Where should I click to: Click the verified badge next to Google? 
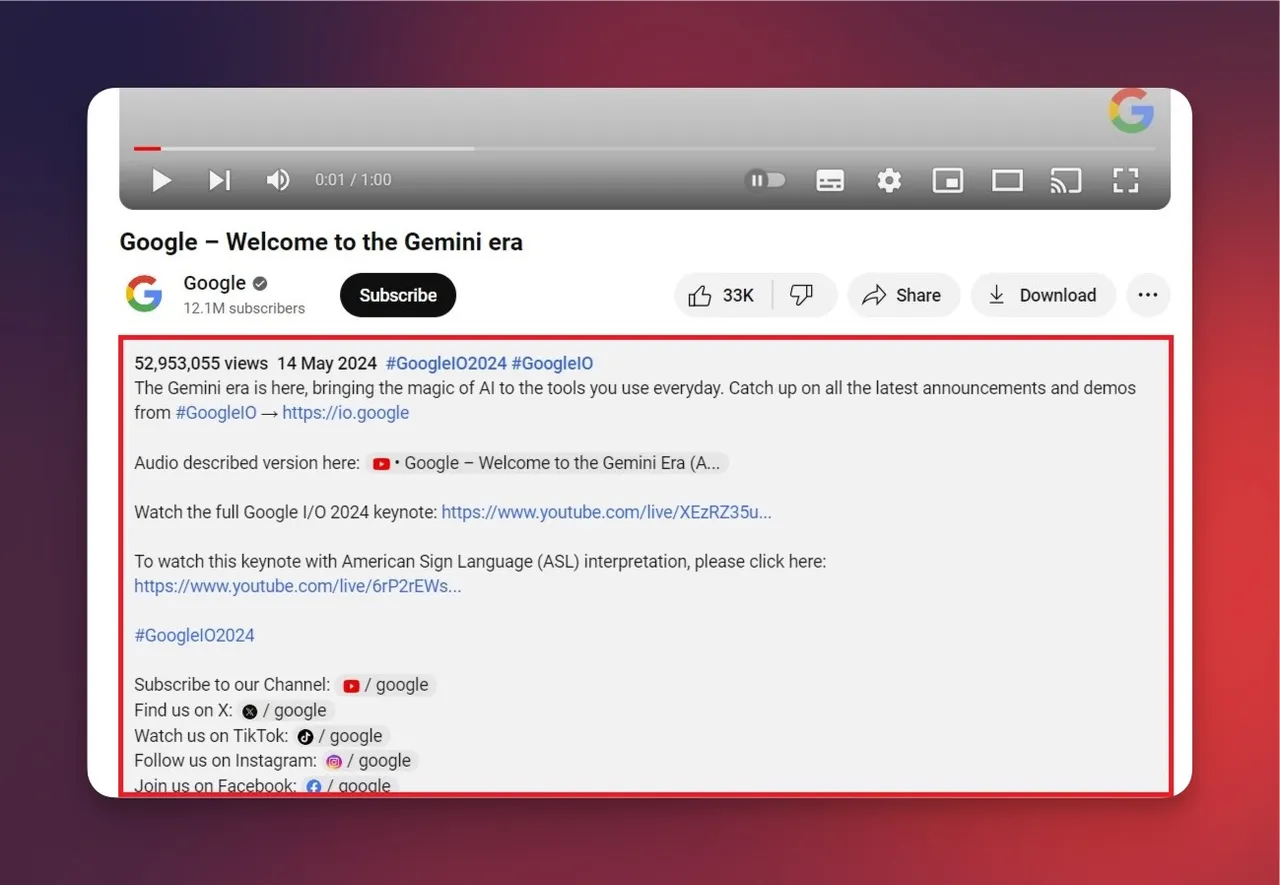click(260, 284)
